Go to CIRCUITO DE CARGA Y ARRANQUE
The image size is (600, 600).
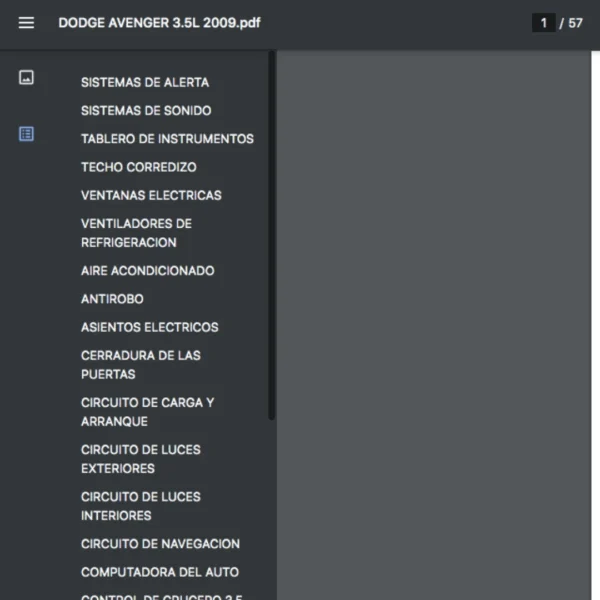(x=147, y=412)
